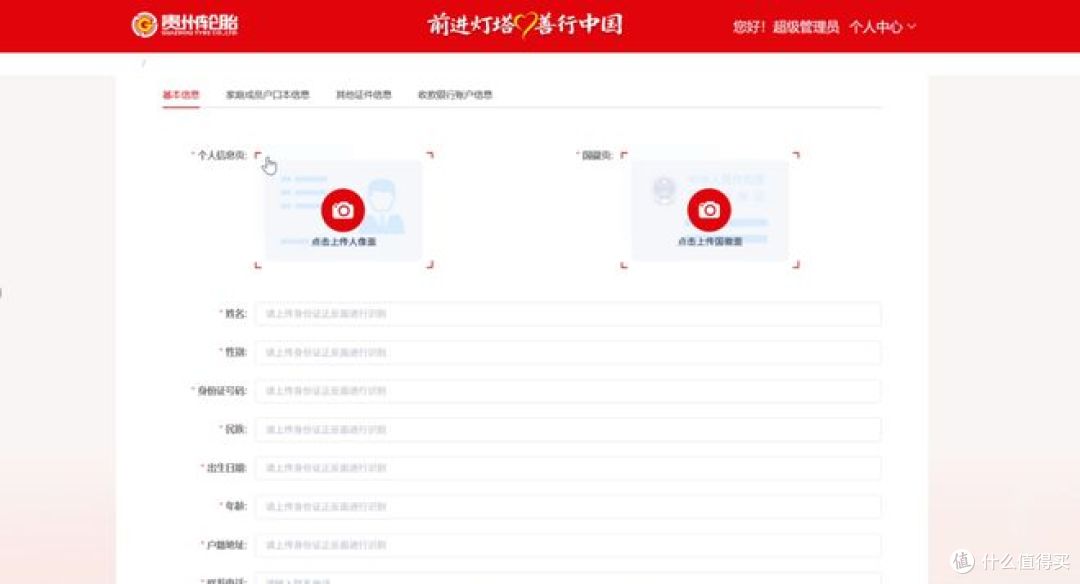Click the 户籍地址 input field
Viewport: 1080px width, 584px height.
click(568, 545)
